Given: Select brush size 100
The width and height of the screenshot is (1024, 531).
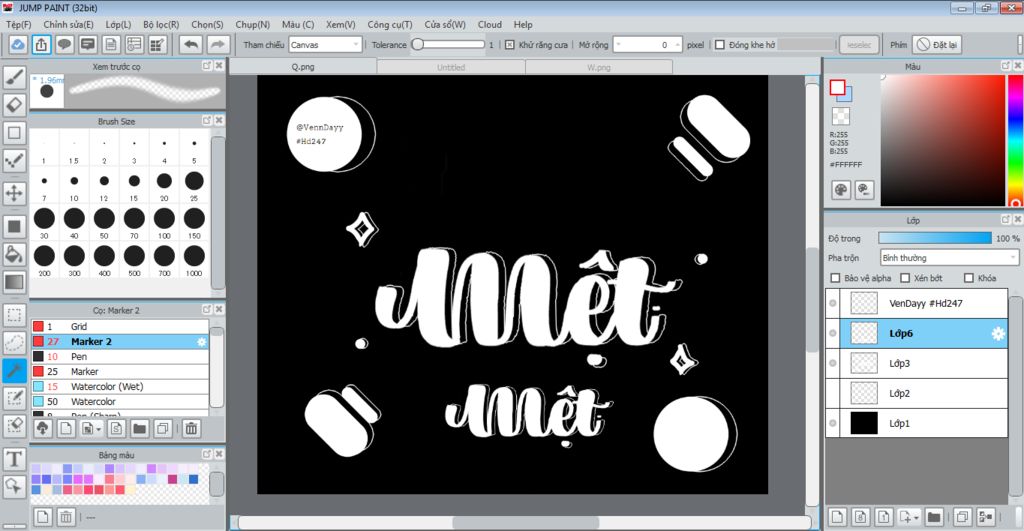Looking at the screenshot, I should click(x=164, y=223).
